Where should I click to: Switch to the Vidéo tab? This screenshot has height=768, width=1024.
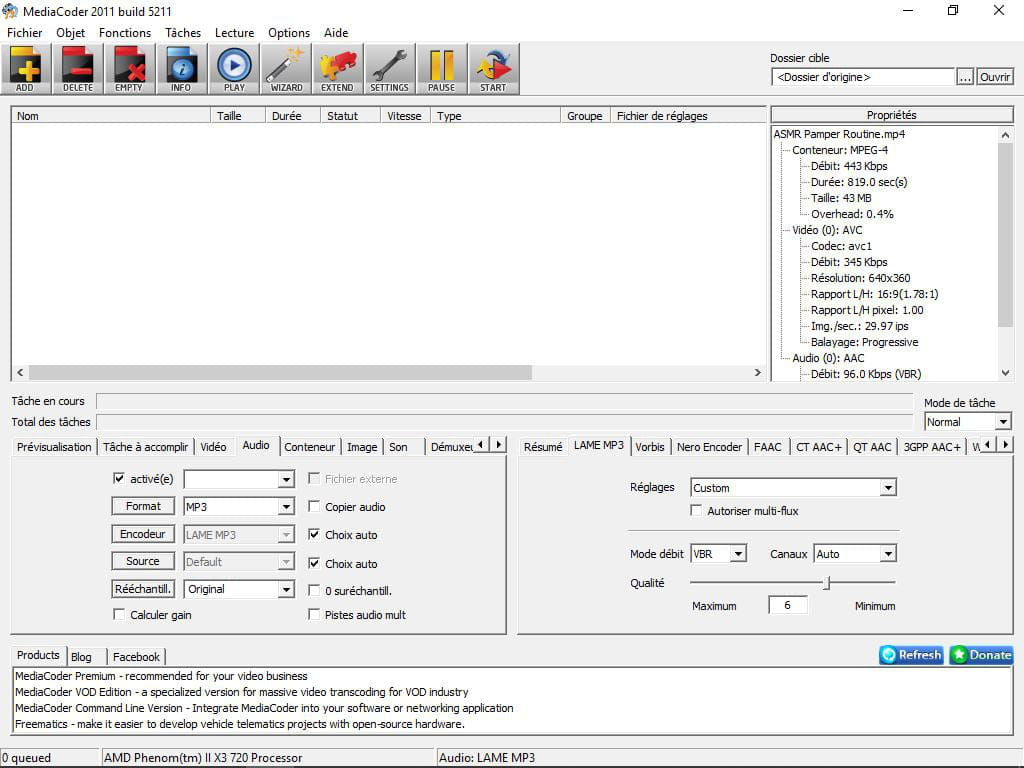tap(213, 447)
